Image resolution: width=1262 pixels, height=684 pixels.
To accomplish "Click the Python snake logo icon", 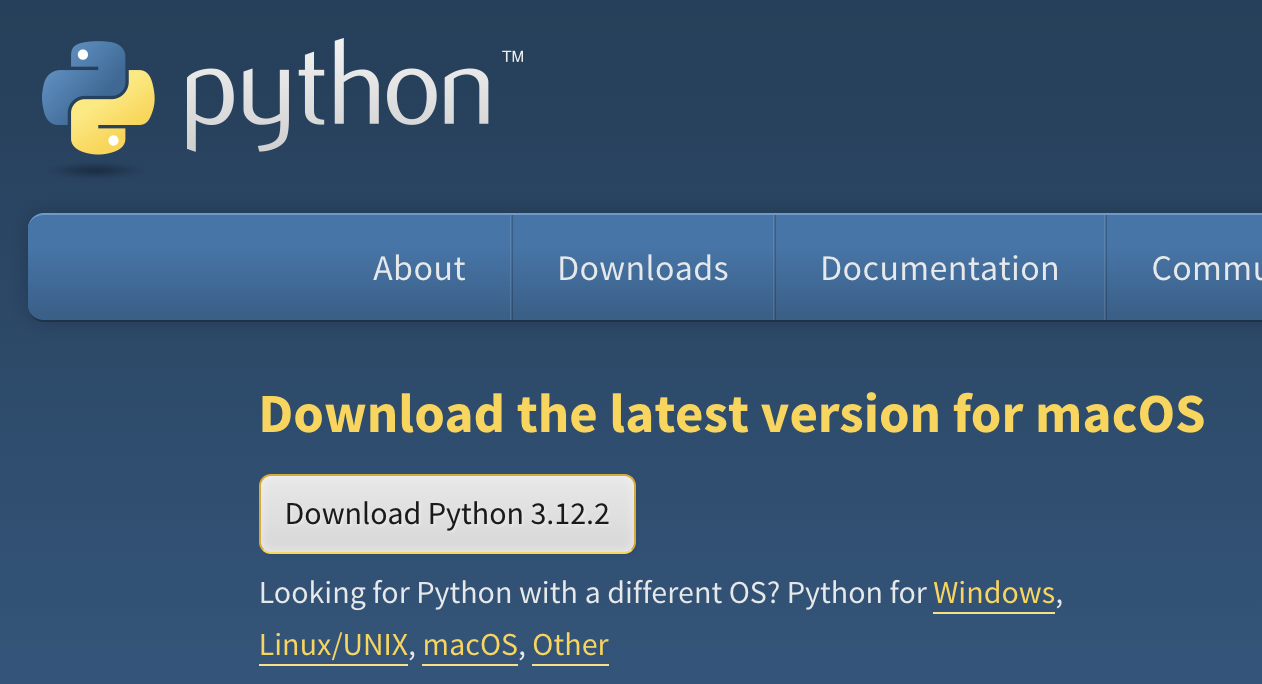I will pos(98,98).
